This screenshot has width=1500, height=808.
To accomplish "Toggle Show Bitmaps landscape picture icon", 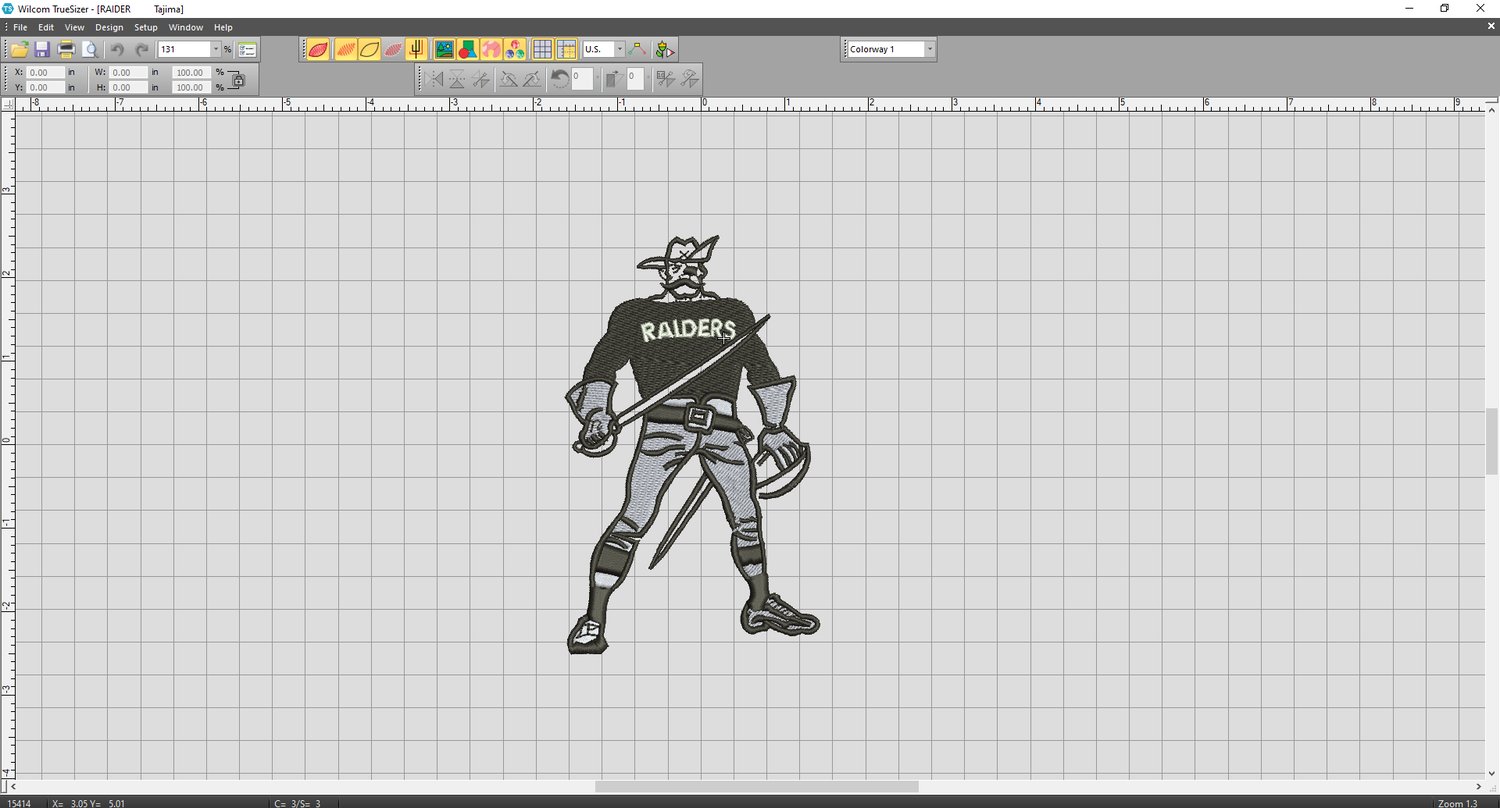I will click(444, 49).
